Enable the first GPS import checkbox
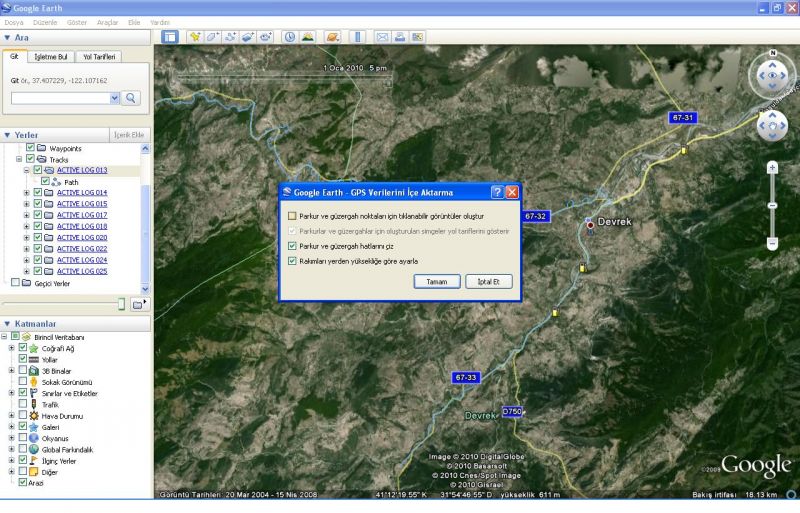This screenshot has height=513, width=800. coord(292,216)
